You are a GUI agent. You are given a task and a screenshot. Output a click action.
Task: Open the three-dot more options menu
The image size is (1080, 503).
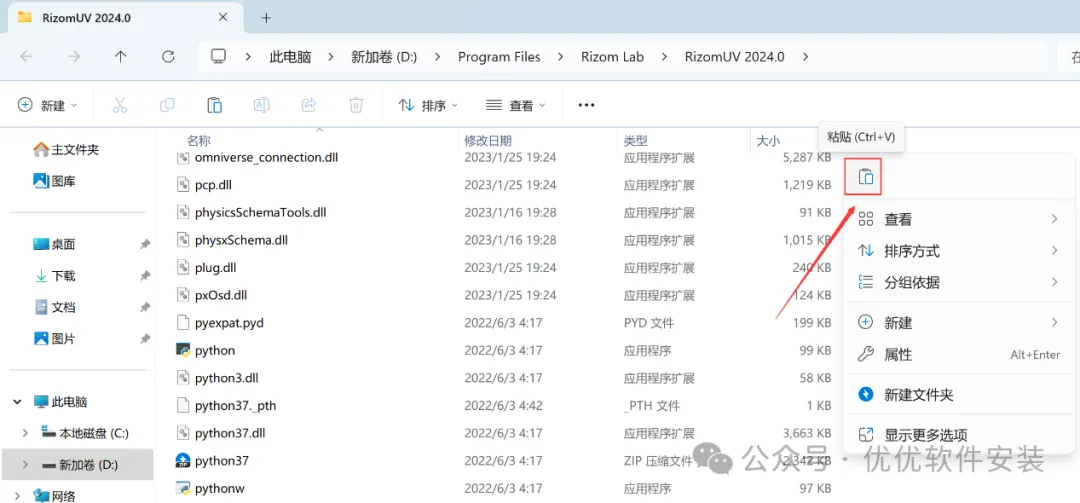pyautogui.click(x=586, y=105)
